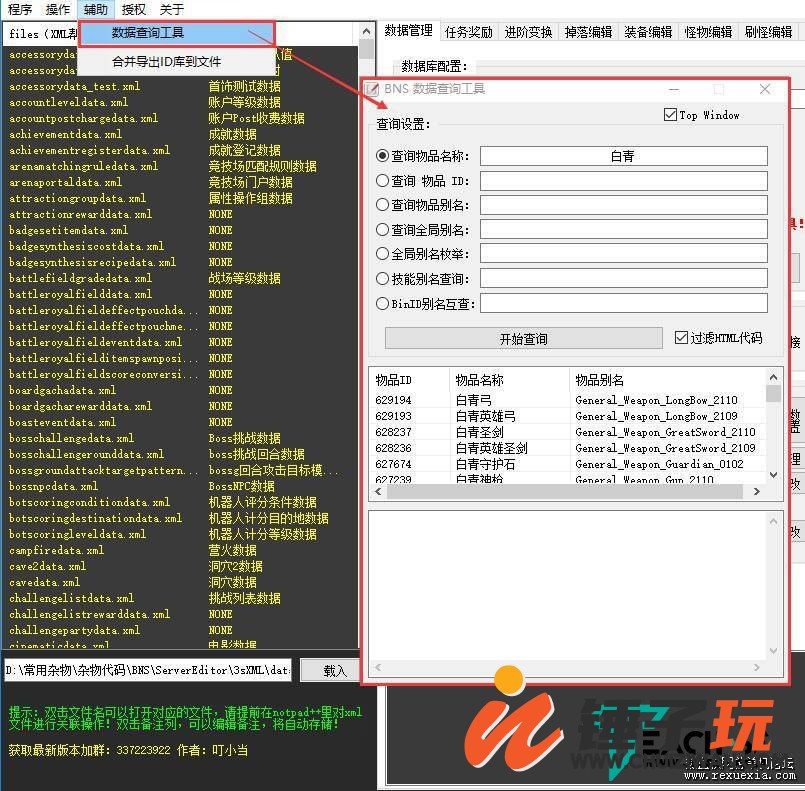The image size is (805, 791).
Task: Select result row 627674 白青守护石
Action: pos(567,464)
